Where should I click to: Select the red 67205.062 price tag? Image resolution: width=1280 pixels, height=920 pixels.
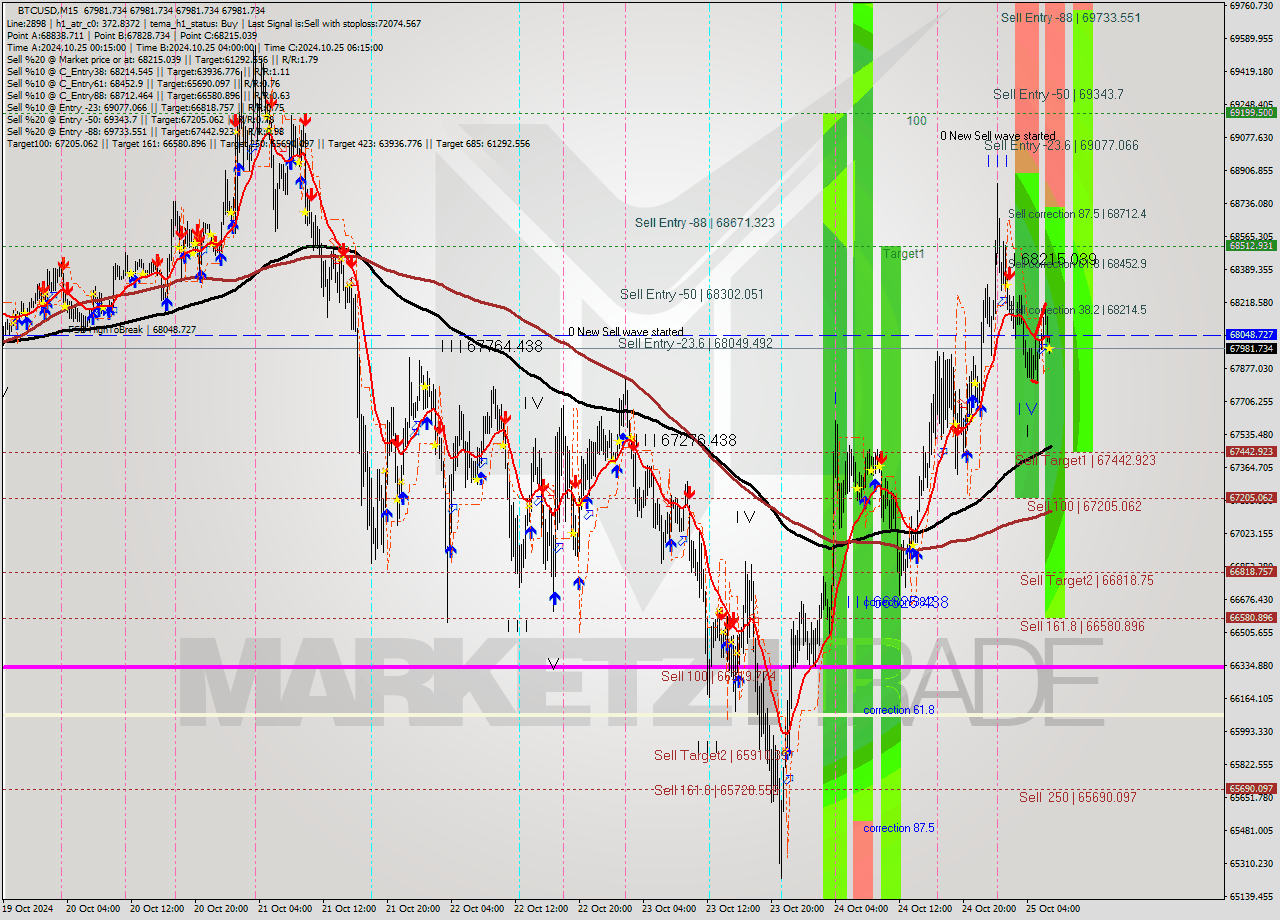1251,498
